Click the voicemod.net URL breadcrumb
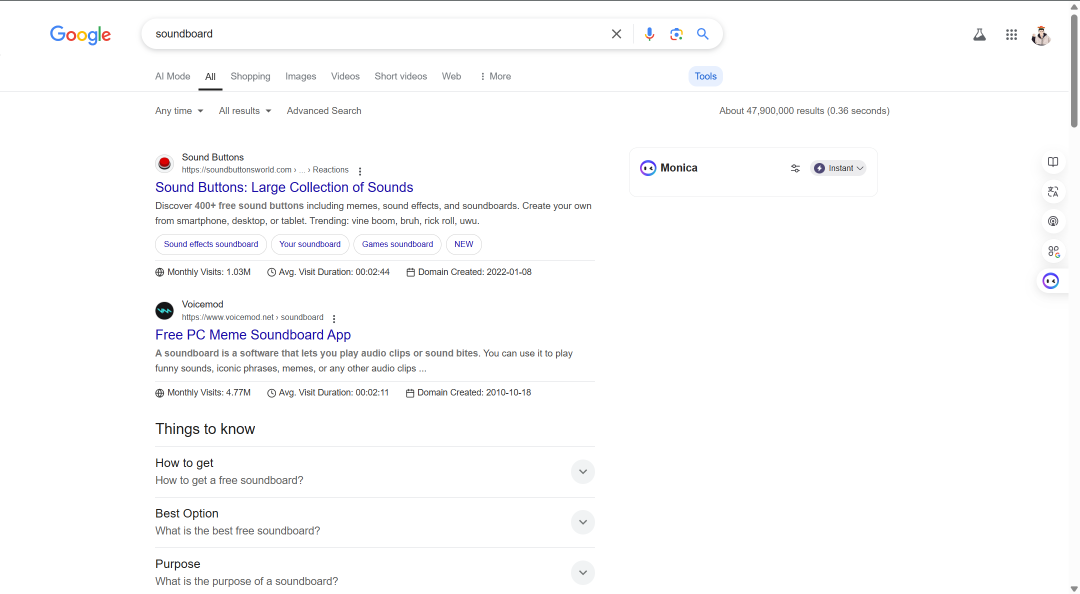Image resolution: width=1080 pixels, height=594 pixels. [x=252, y=318]
